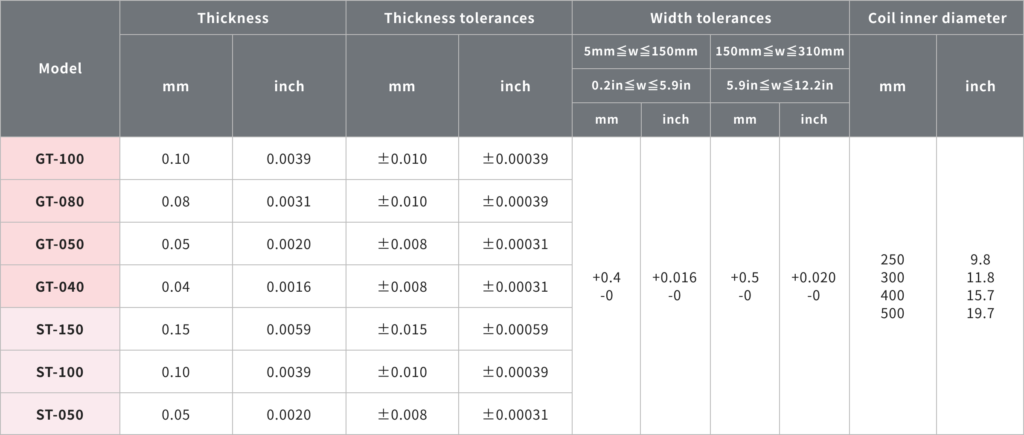The height and width of the screenshot is (435, 1024).
Task: Select the 5.9in≦w≦12.2in subheader
Action: [x=780, y=86]
